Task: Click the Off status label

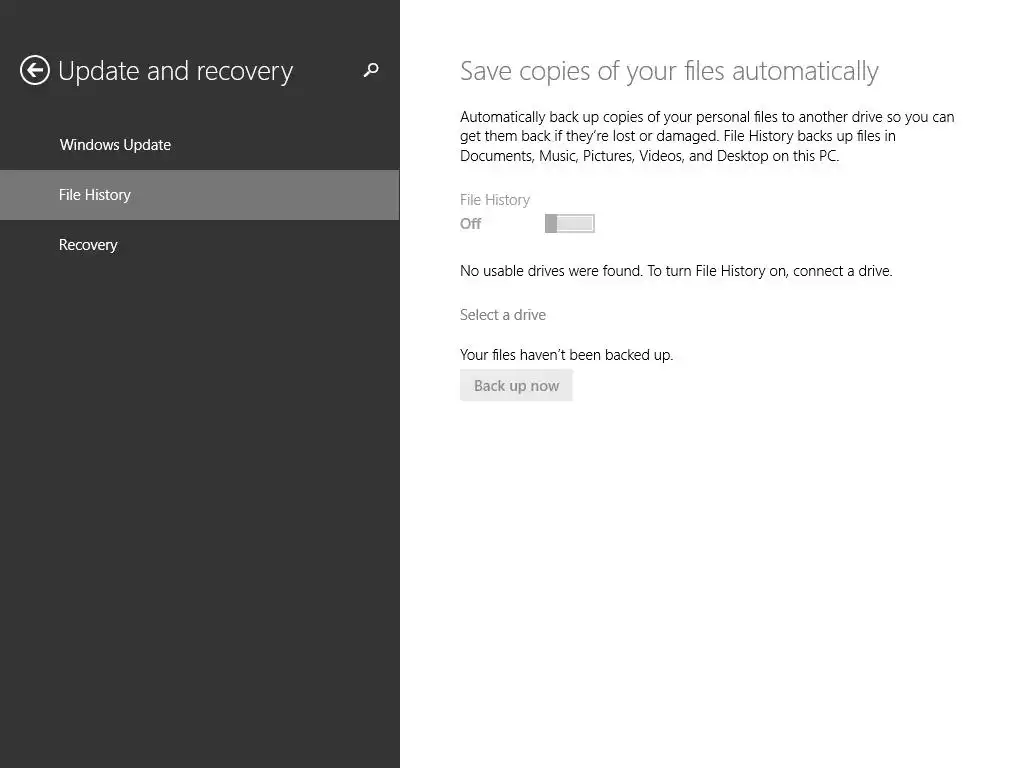Action: click(x=471, y=224)
